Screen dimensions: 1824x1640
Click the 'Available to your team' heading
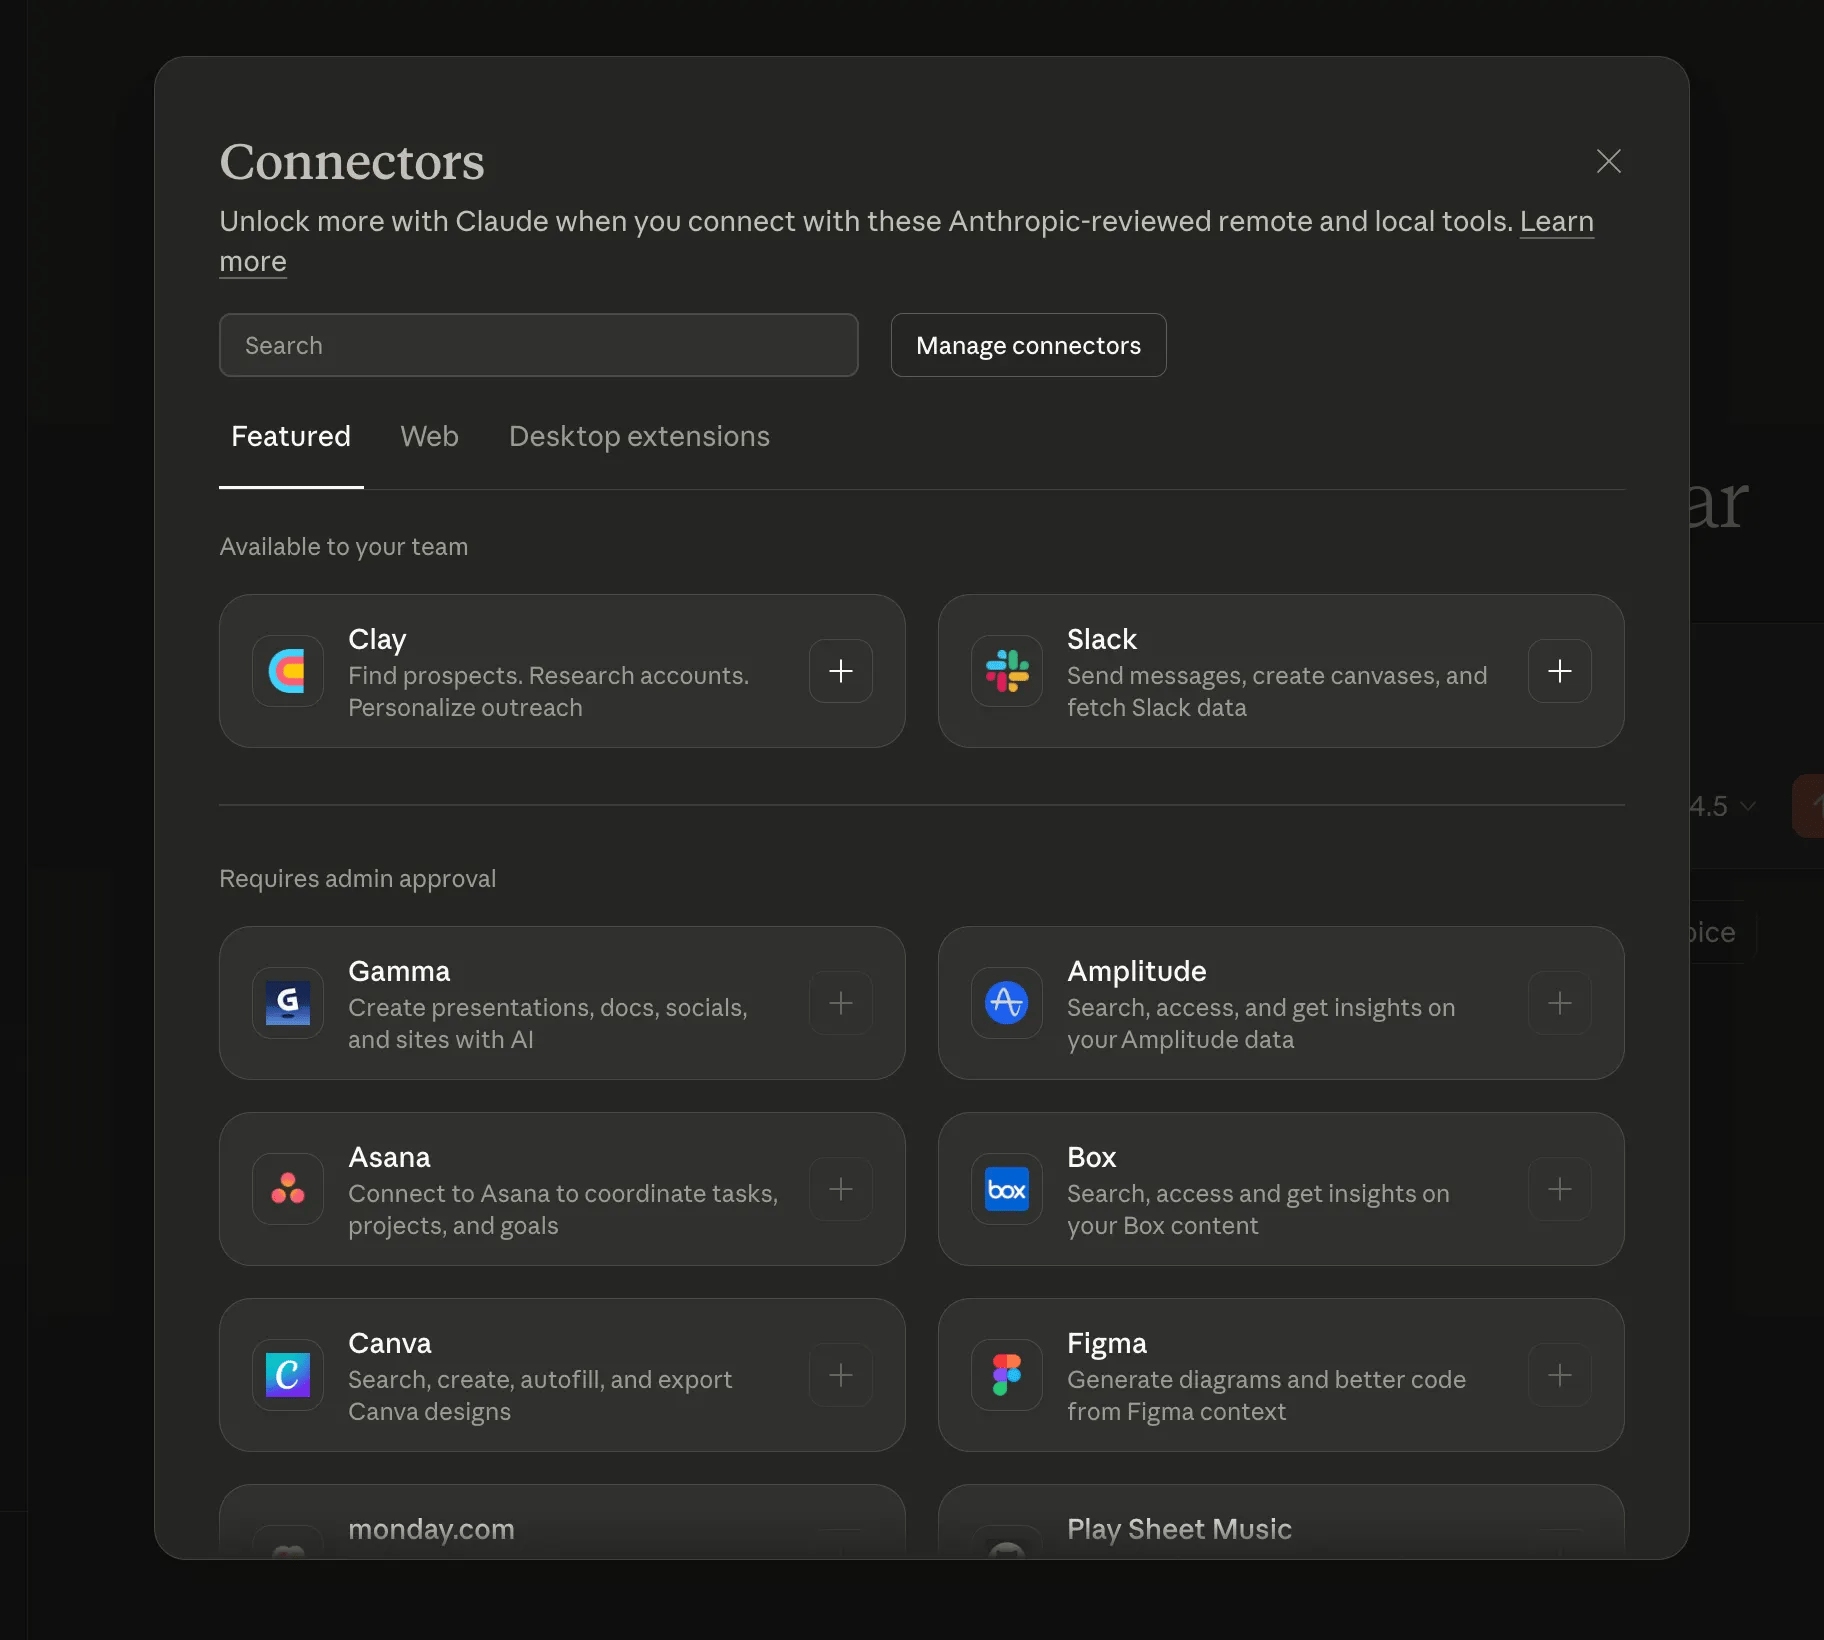(x=343, y=547)
